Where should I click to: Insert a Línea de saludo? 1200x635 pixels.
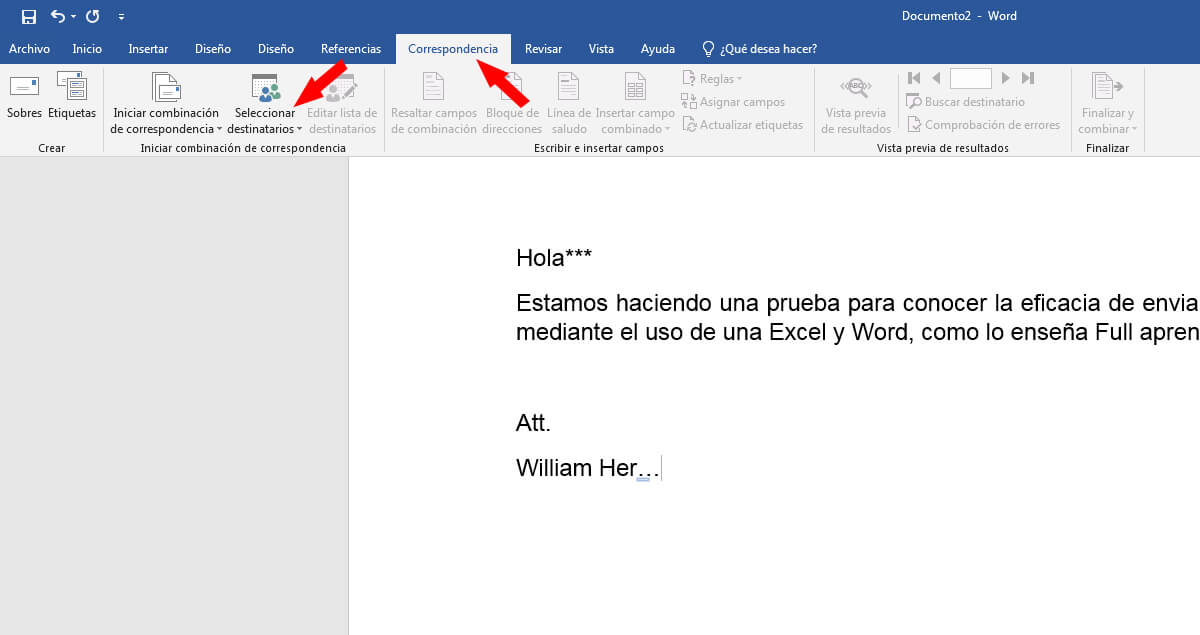pyautogui.click(x=569, y=104)
